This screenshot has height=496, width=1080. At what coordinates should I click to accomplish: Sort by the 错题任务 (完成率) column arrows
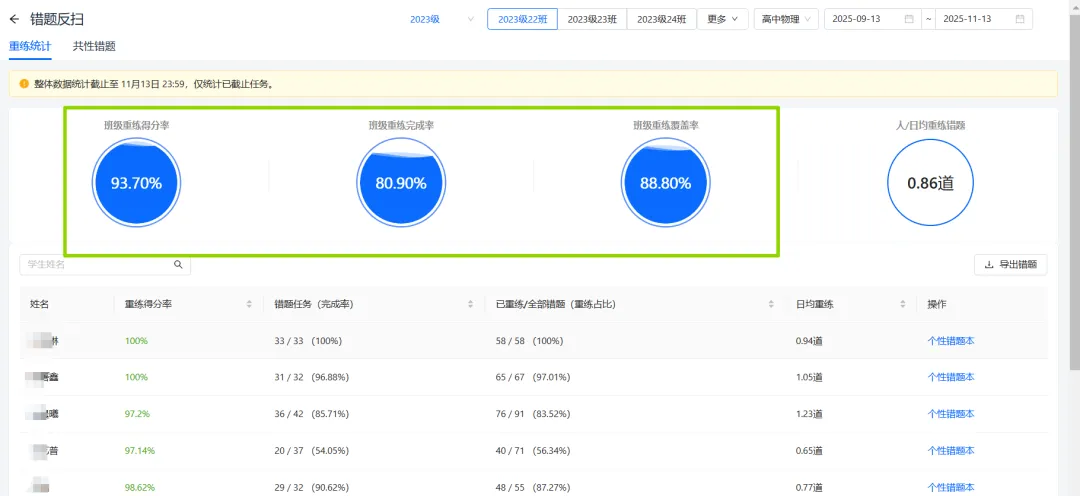point(470,304)
